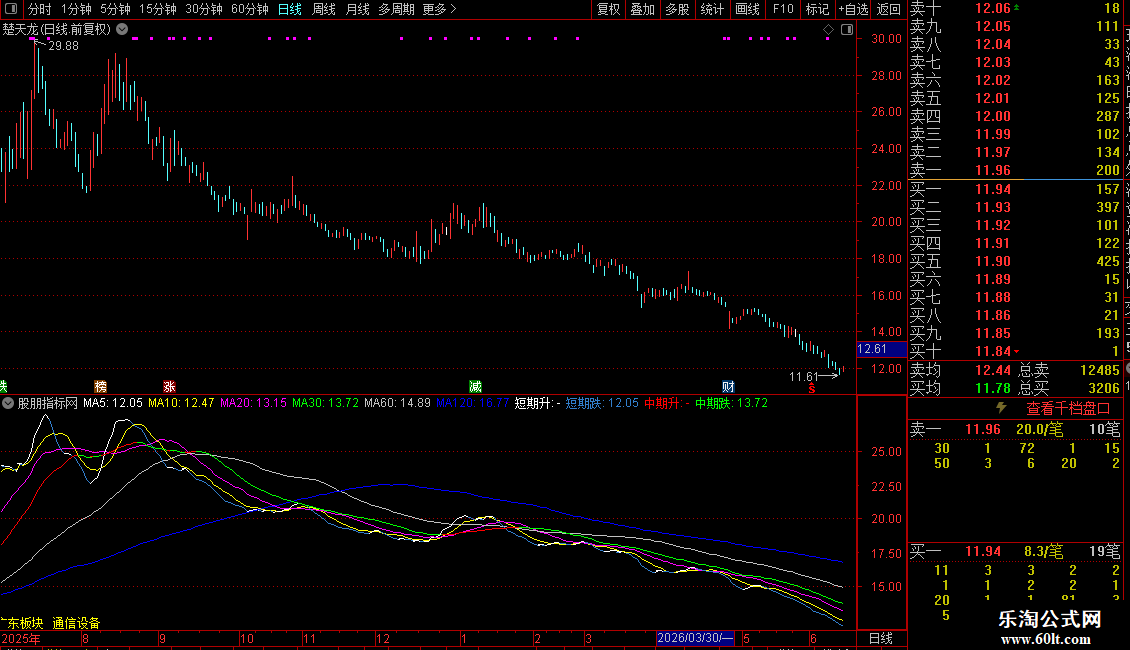
Task: Toggle the right side panel icon
Action: 847,30
